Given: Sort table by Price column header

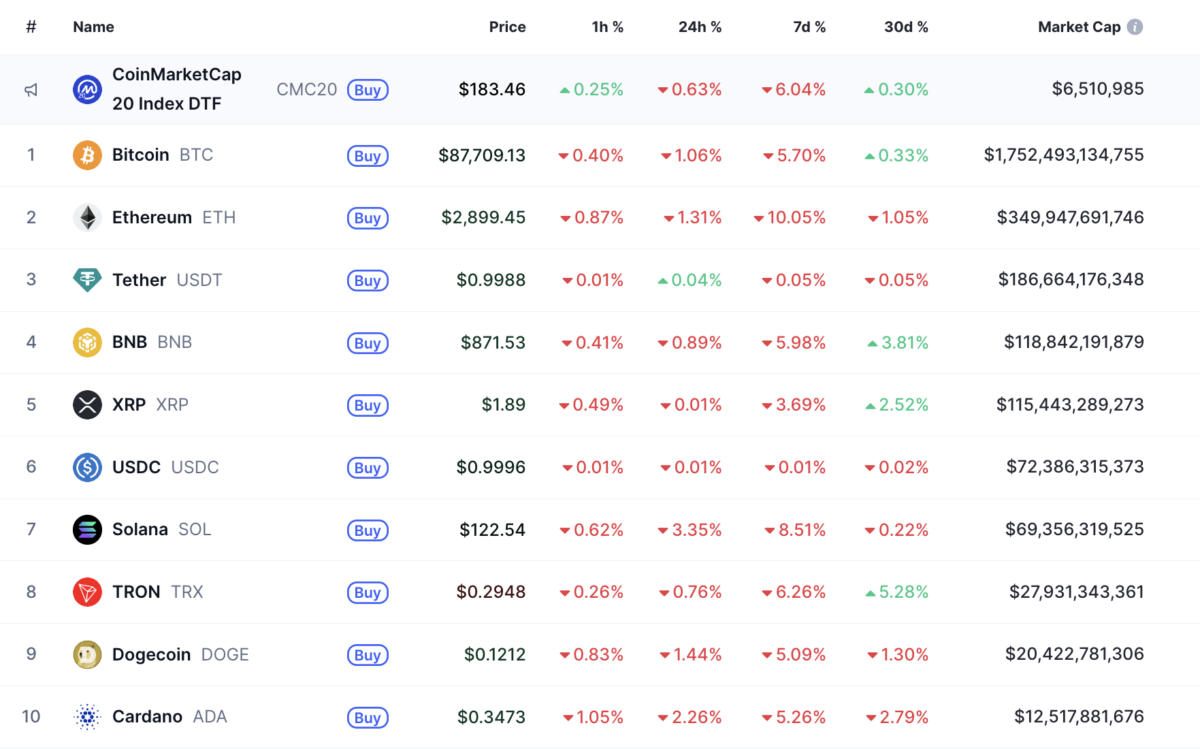Looking at the screenshot, I should click(x=507, y=27).
